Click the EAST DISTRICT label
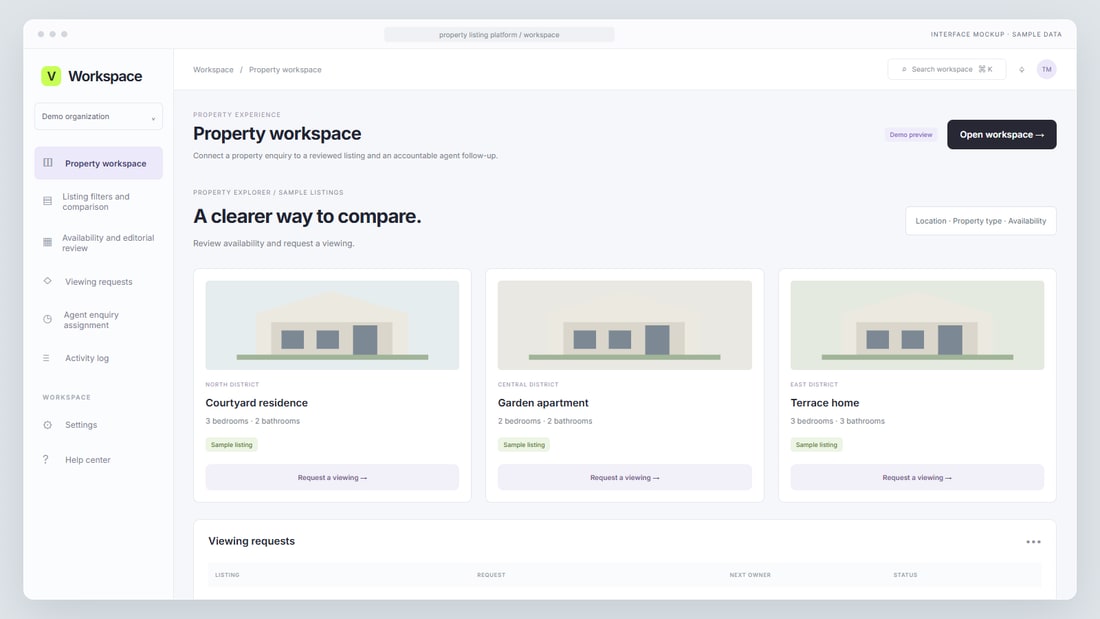The image size is (1100, 619). pos(814,385)
